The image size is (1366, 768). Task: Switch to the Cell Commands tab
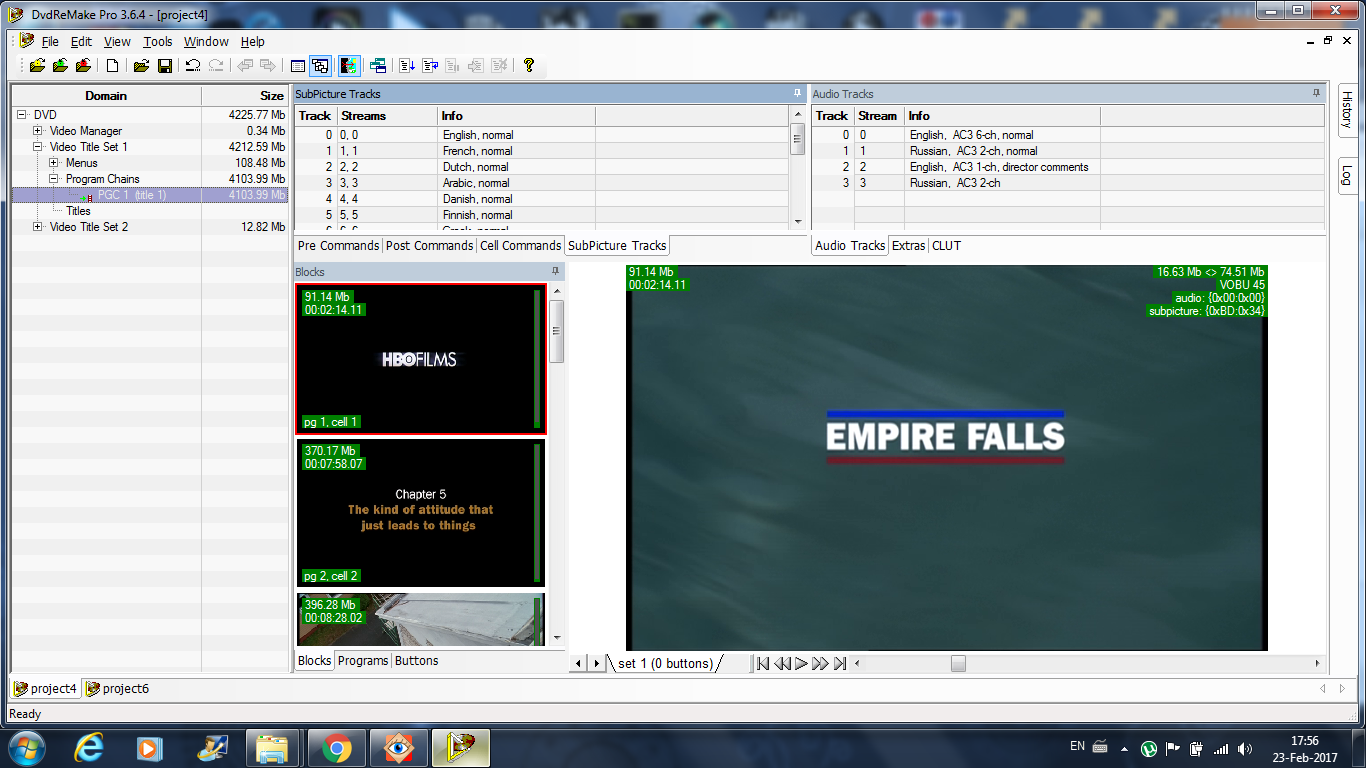[520, 245]
